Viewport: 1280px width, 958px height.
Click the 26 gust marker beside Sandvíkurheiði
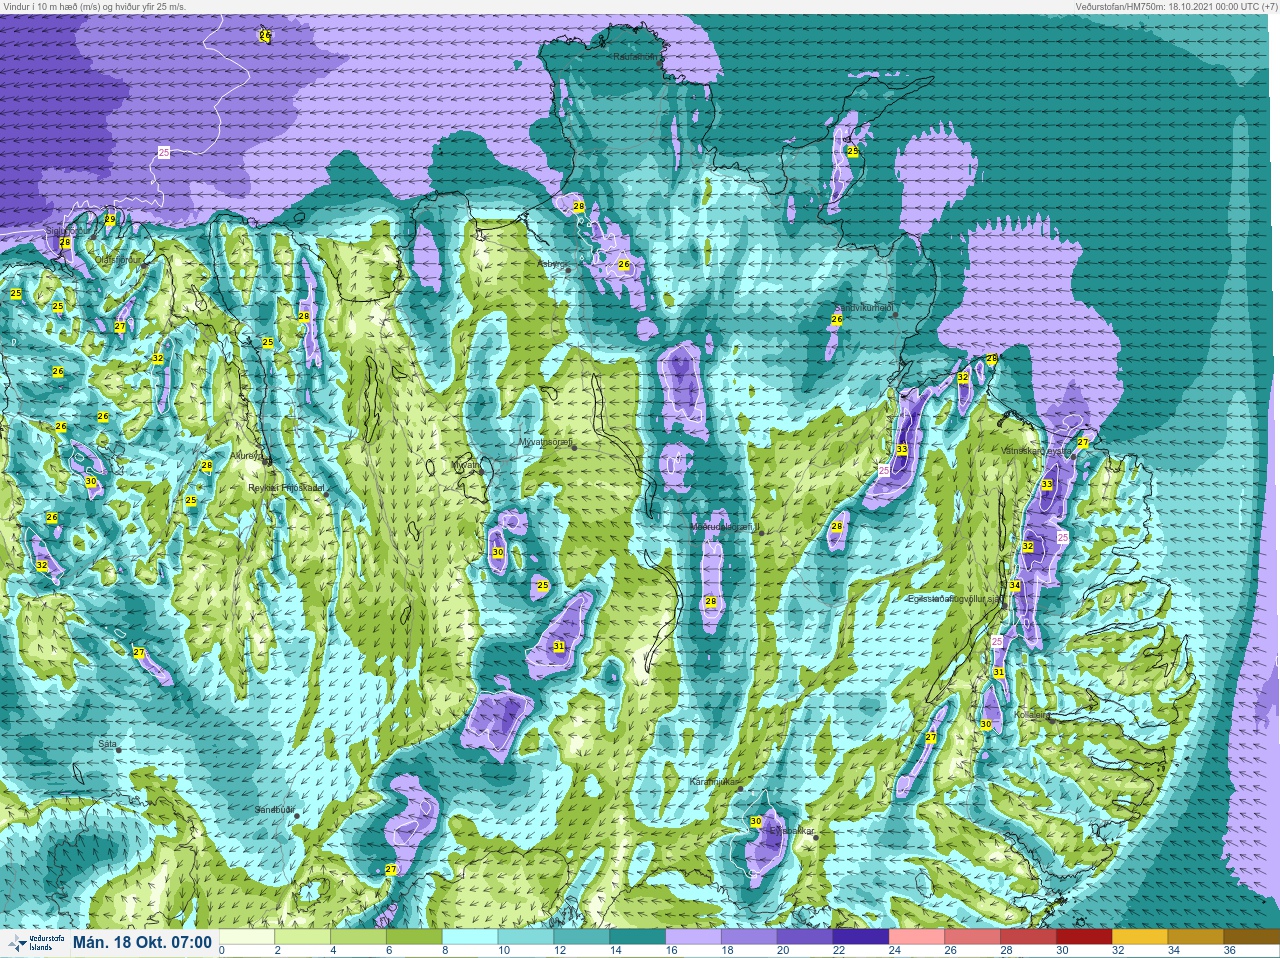pyautogui.click(x=836, y=319)
